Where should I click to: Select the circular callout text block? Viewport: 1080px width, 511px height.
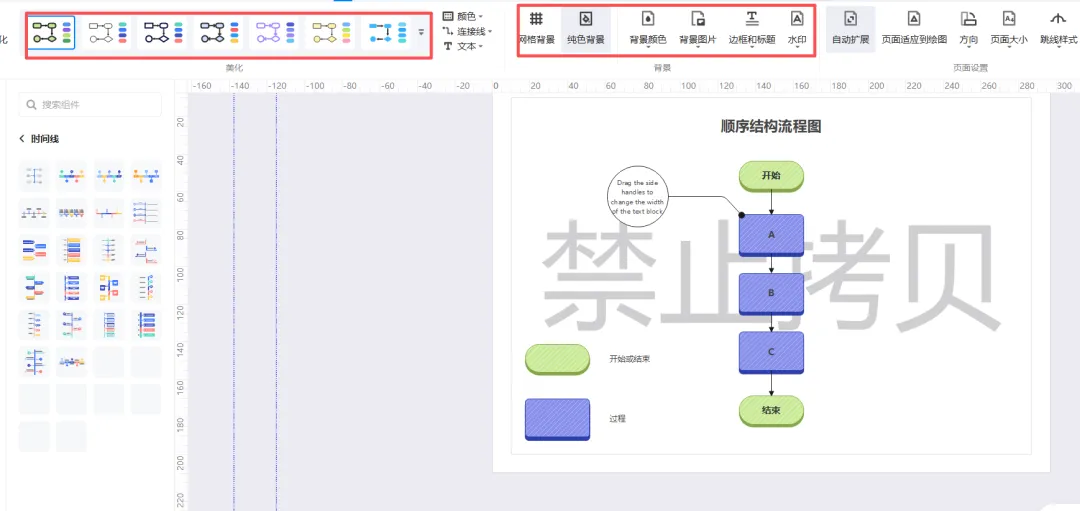tap(637, 197)
